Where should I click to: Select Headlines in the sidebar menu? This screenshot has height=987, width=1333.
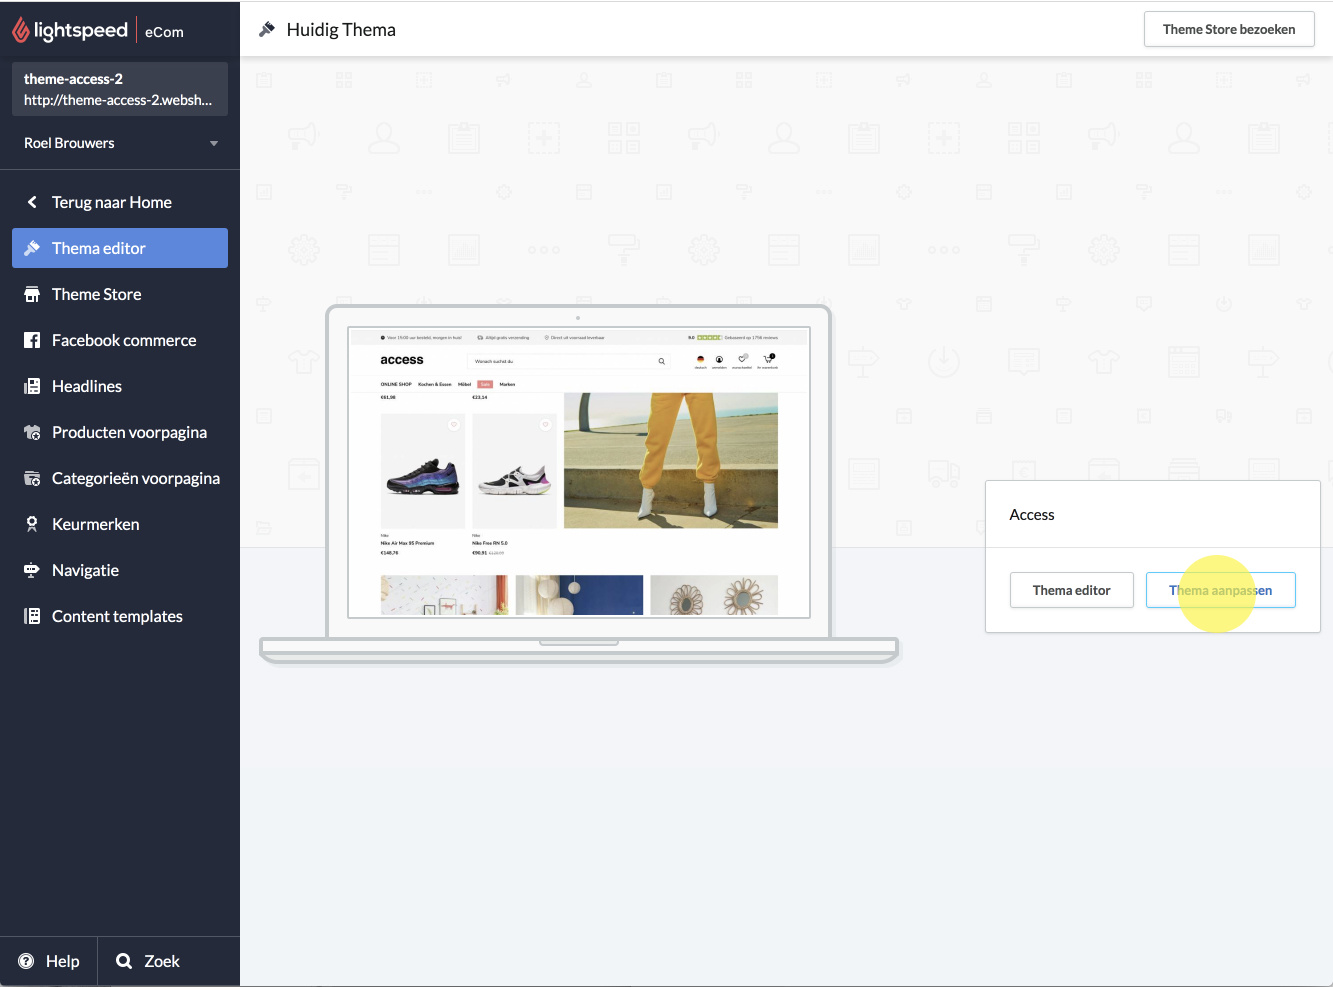pos(87,386)
